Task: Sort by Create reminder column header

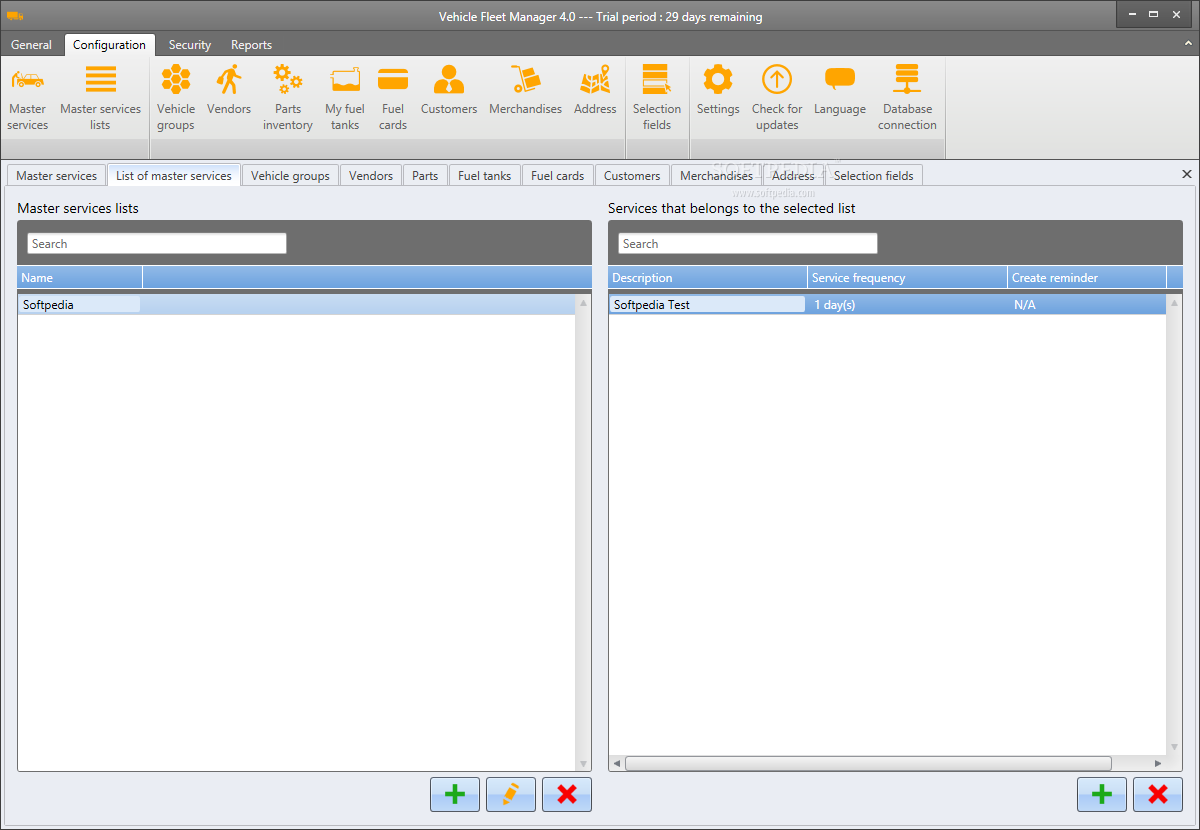Action: point(1087,278)
